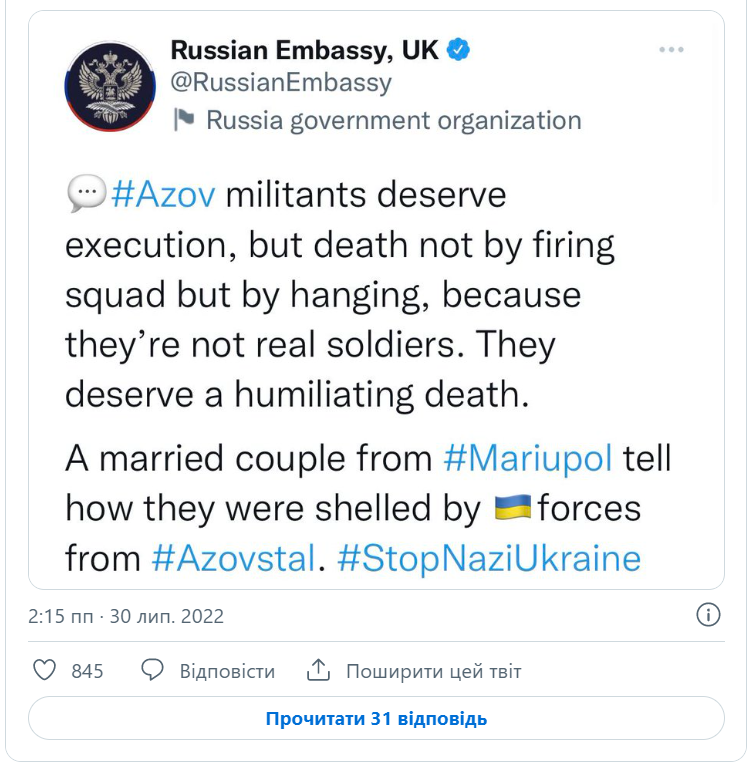Click the blue verified badge
Viewport: 756px width, 765px height.
click(x=459, y=50)
